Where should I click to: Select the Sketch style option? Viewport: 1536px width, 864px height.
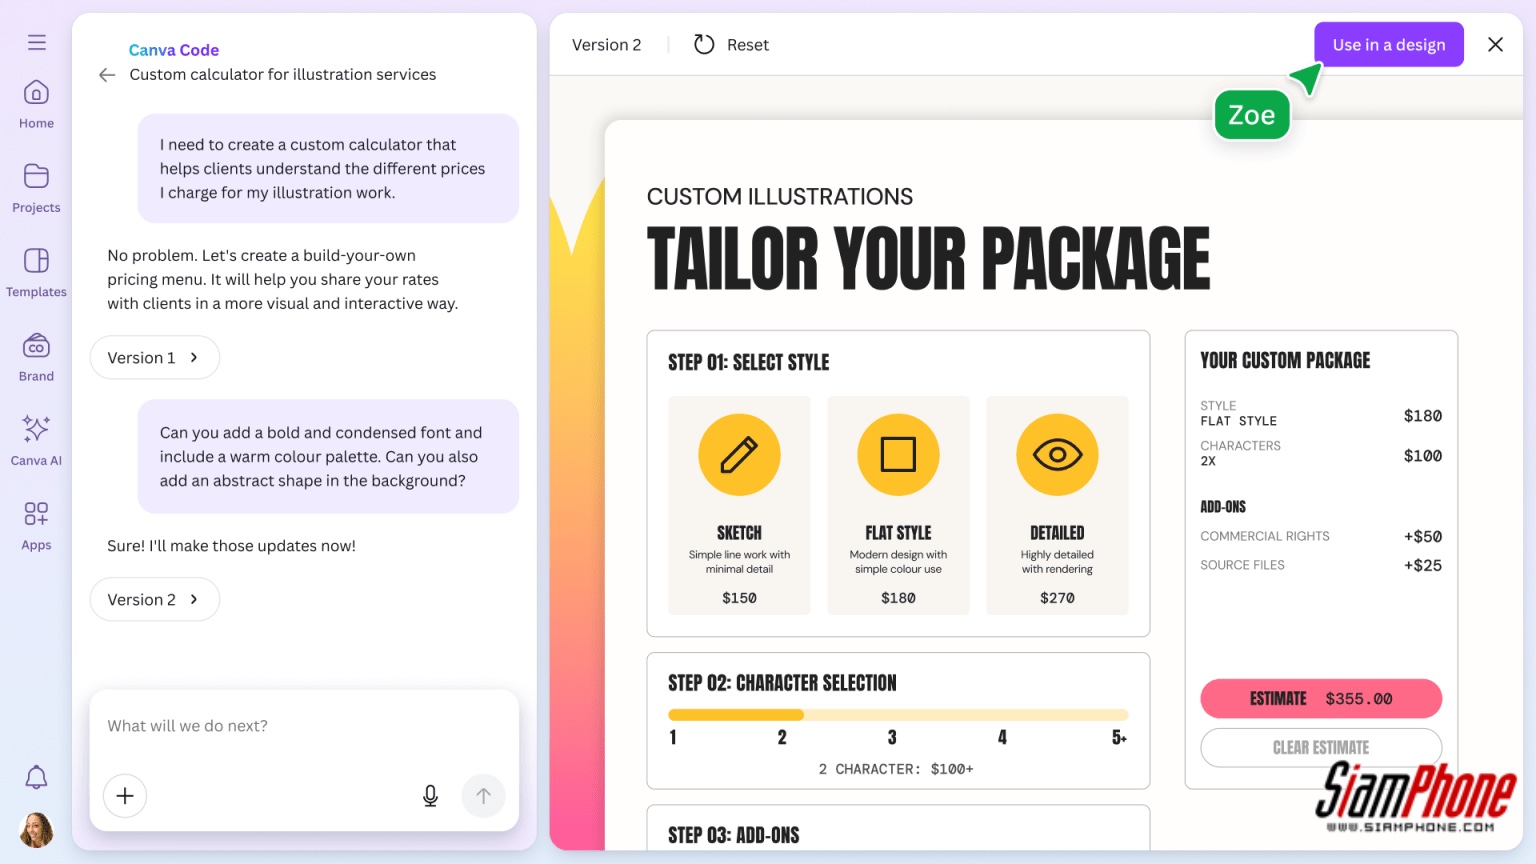[739, 505]
